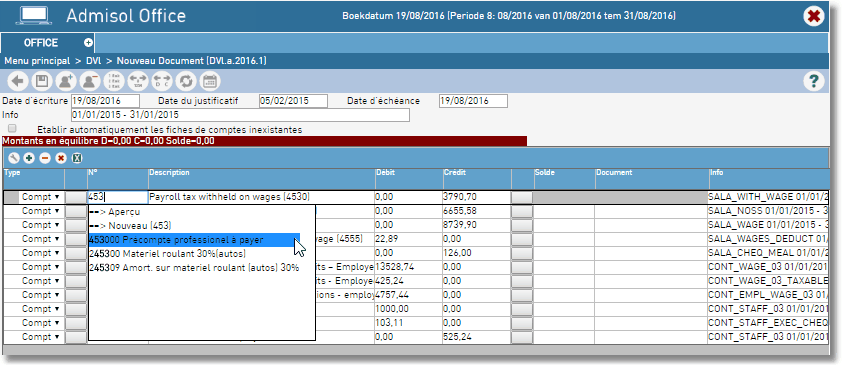The width and height of the screenshot is (842, 367).
Task: Click the remove person icon in toolbar
Action: (90, 82)
